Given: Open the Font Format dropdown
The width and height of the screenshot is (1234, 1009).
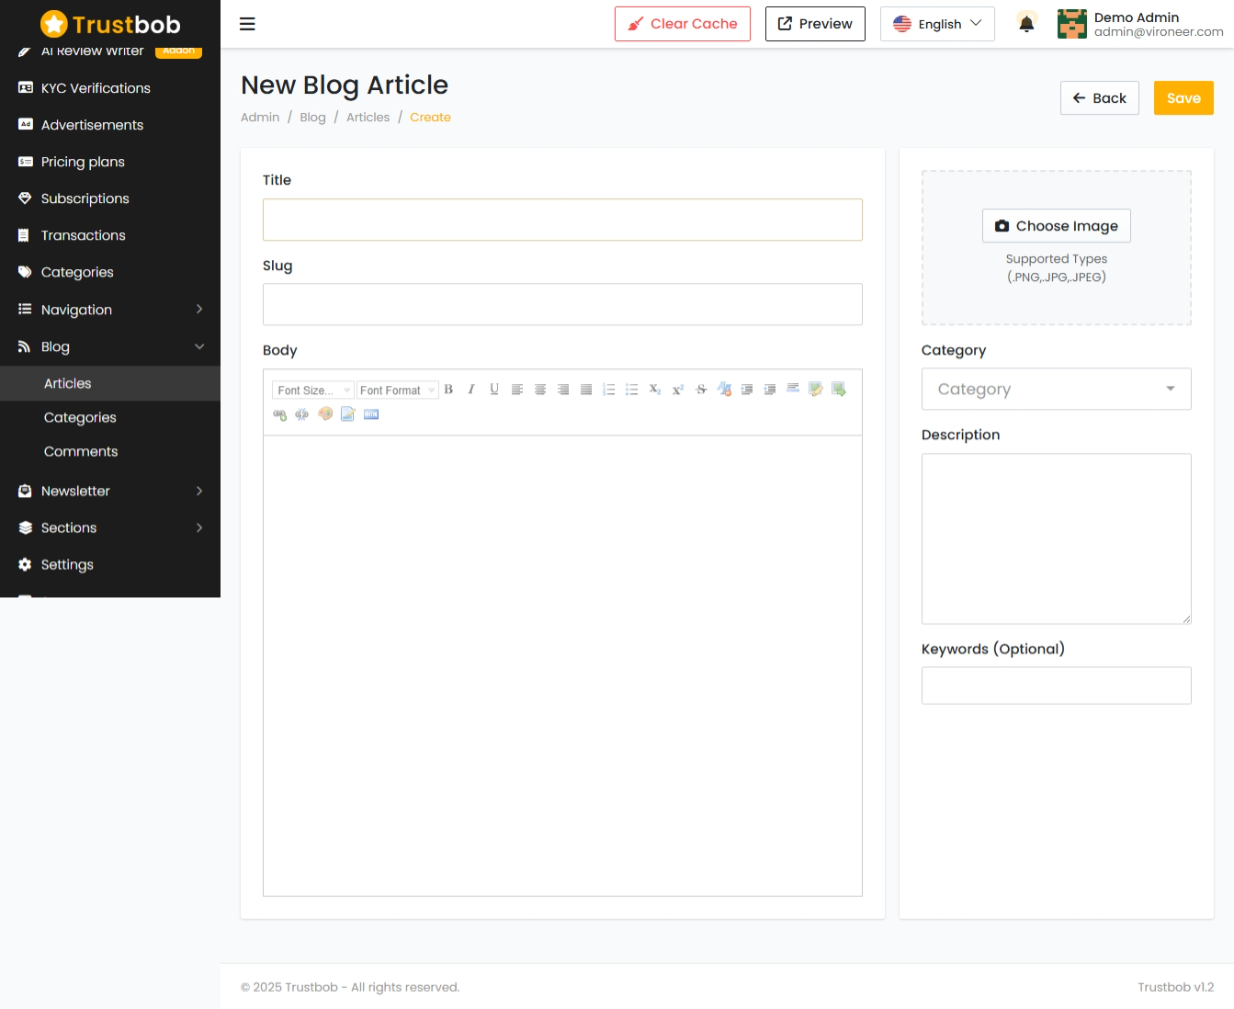Looking at the screenshot, I should point(397,390).
